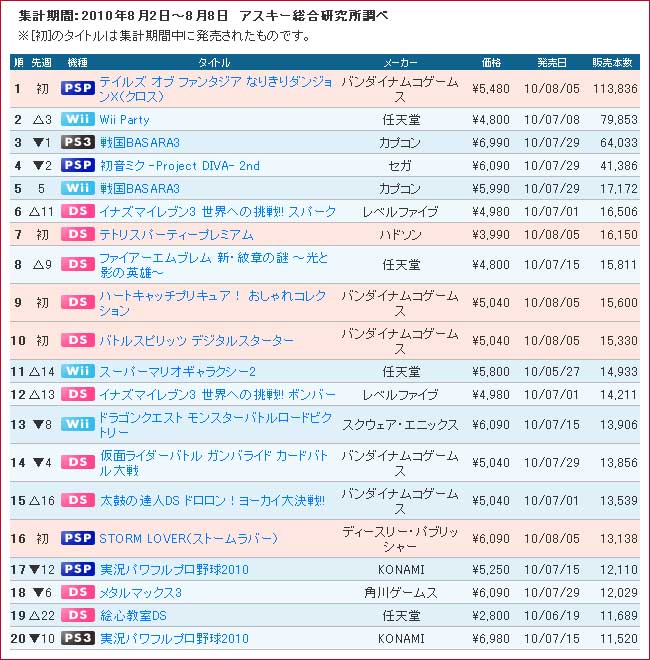
Task: Open イナズマイレブン3 世界への挑戦!! スパーク link
Action: coord(218,211)
